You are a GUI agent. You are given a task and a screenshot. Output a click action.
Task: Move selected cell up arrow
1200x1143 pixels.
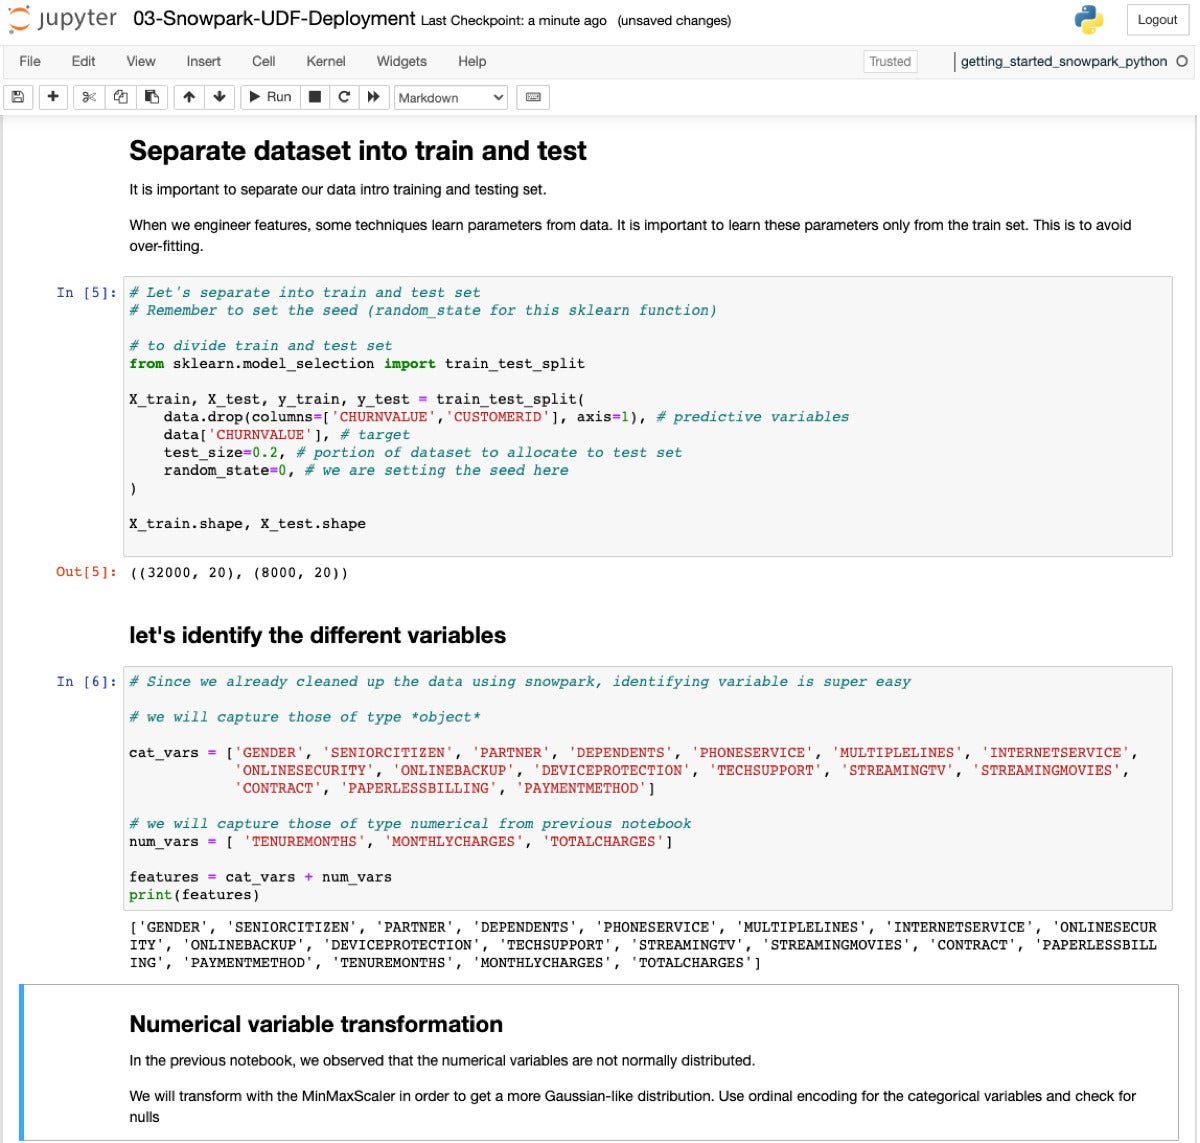tap(189, 97)
